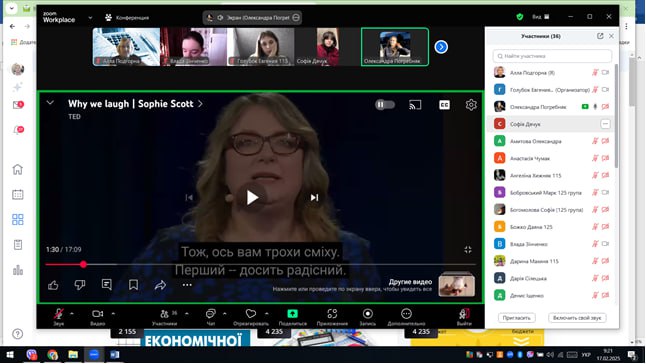Click the cast to TV icon
The width and height of the screenshot is (646, 364).
(x=415, y=105)
